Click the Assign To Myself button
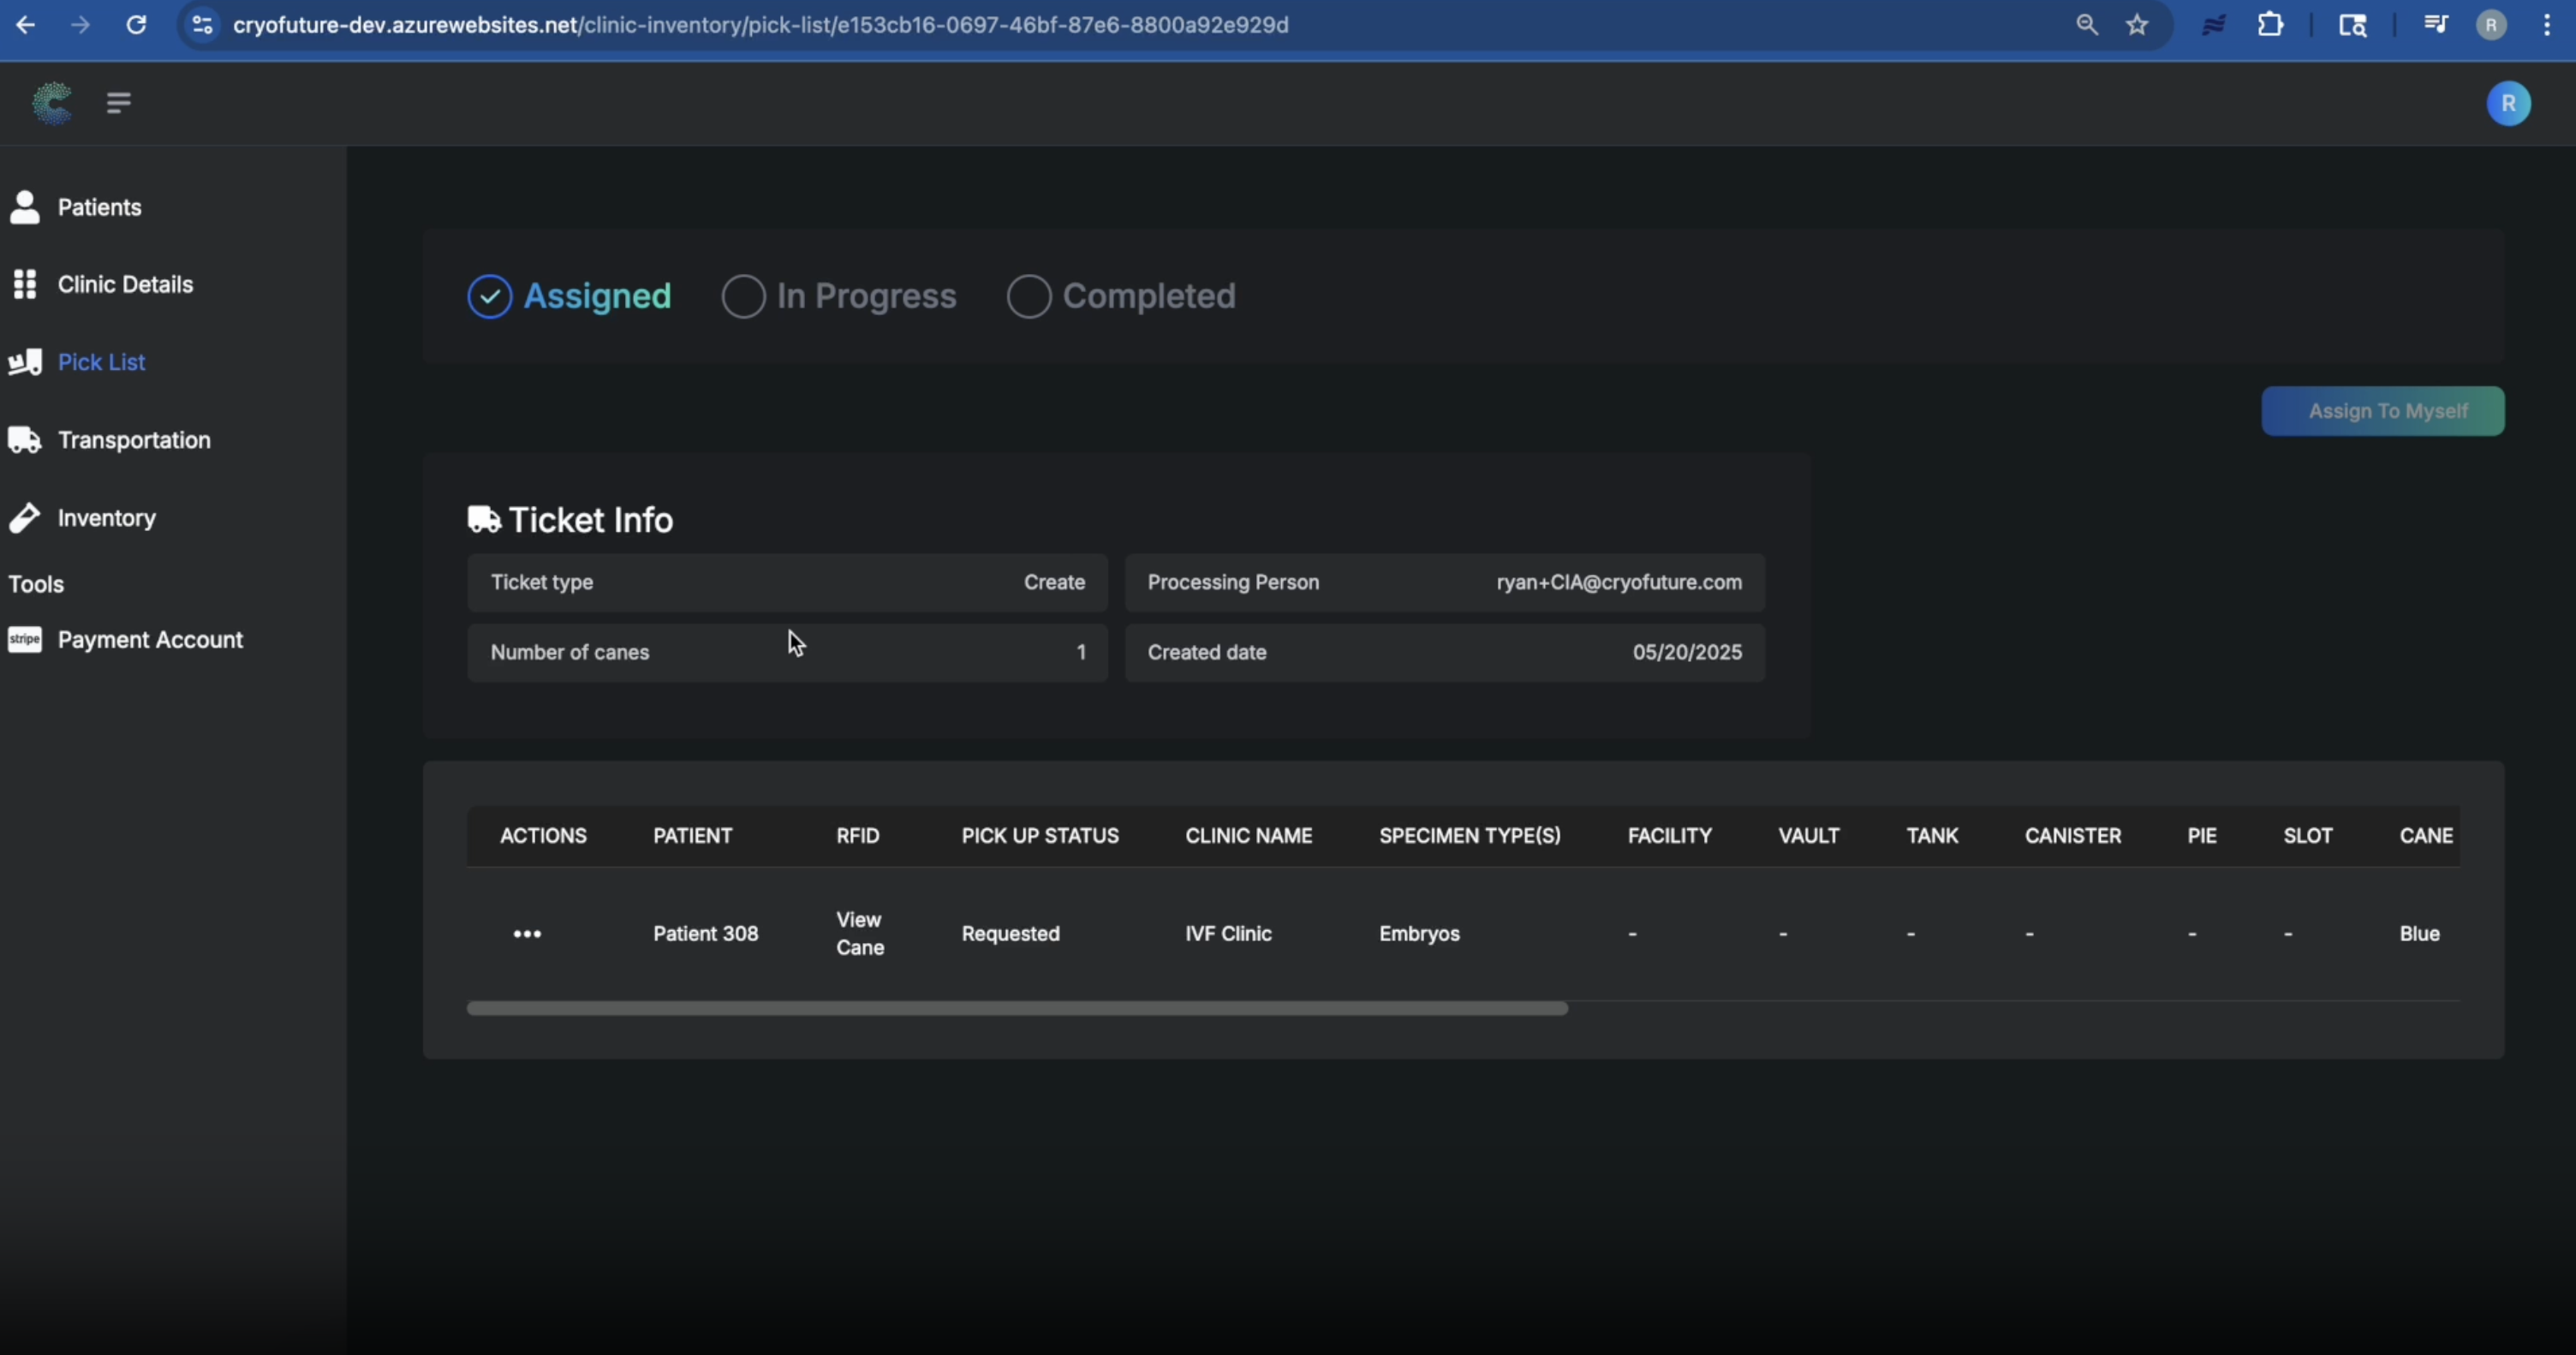The width and height of the screenshot is (2576, 1355). pos(2383,411)
